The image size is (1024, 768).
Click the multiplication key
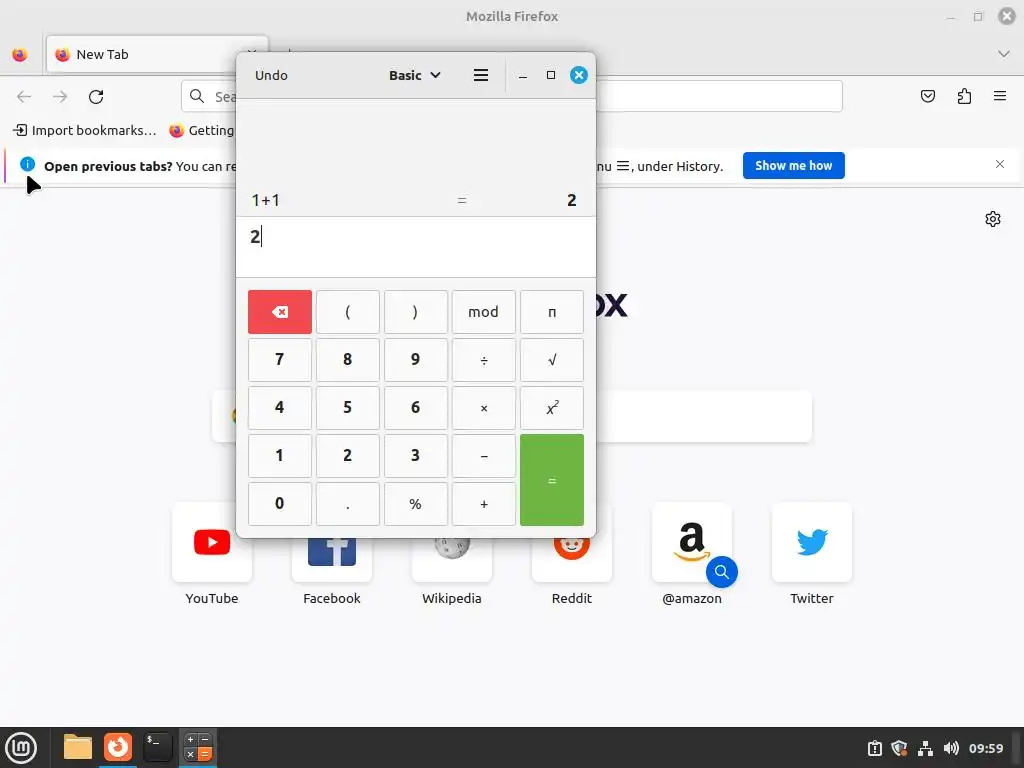point(484,408)
